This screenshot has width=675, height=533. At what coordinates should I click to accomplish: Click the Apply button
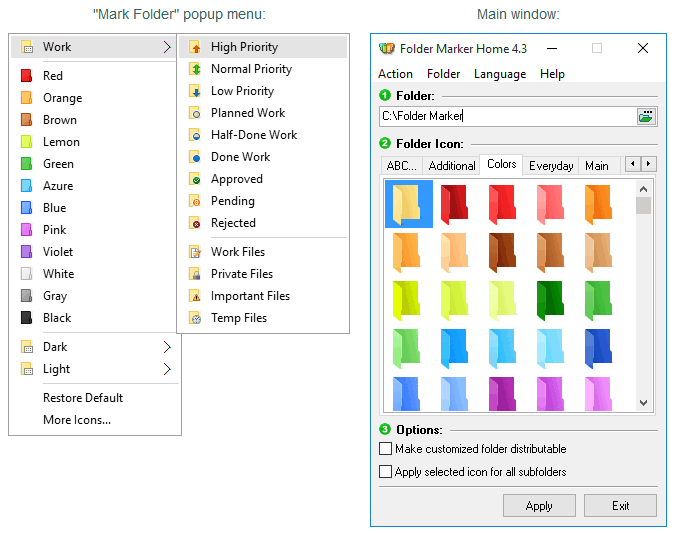539,505
